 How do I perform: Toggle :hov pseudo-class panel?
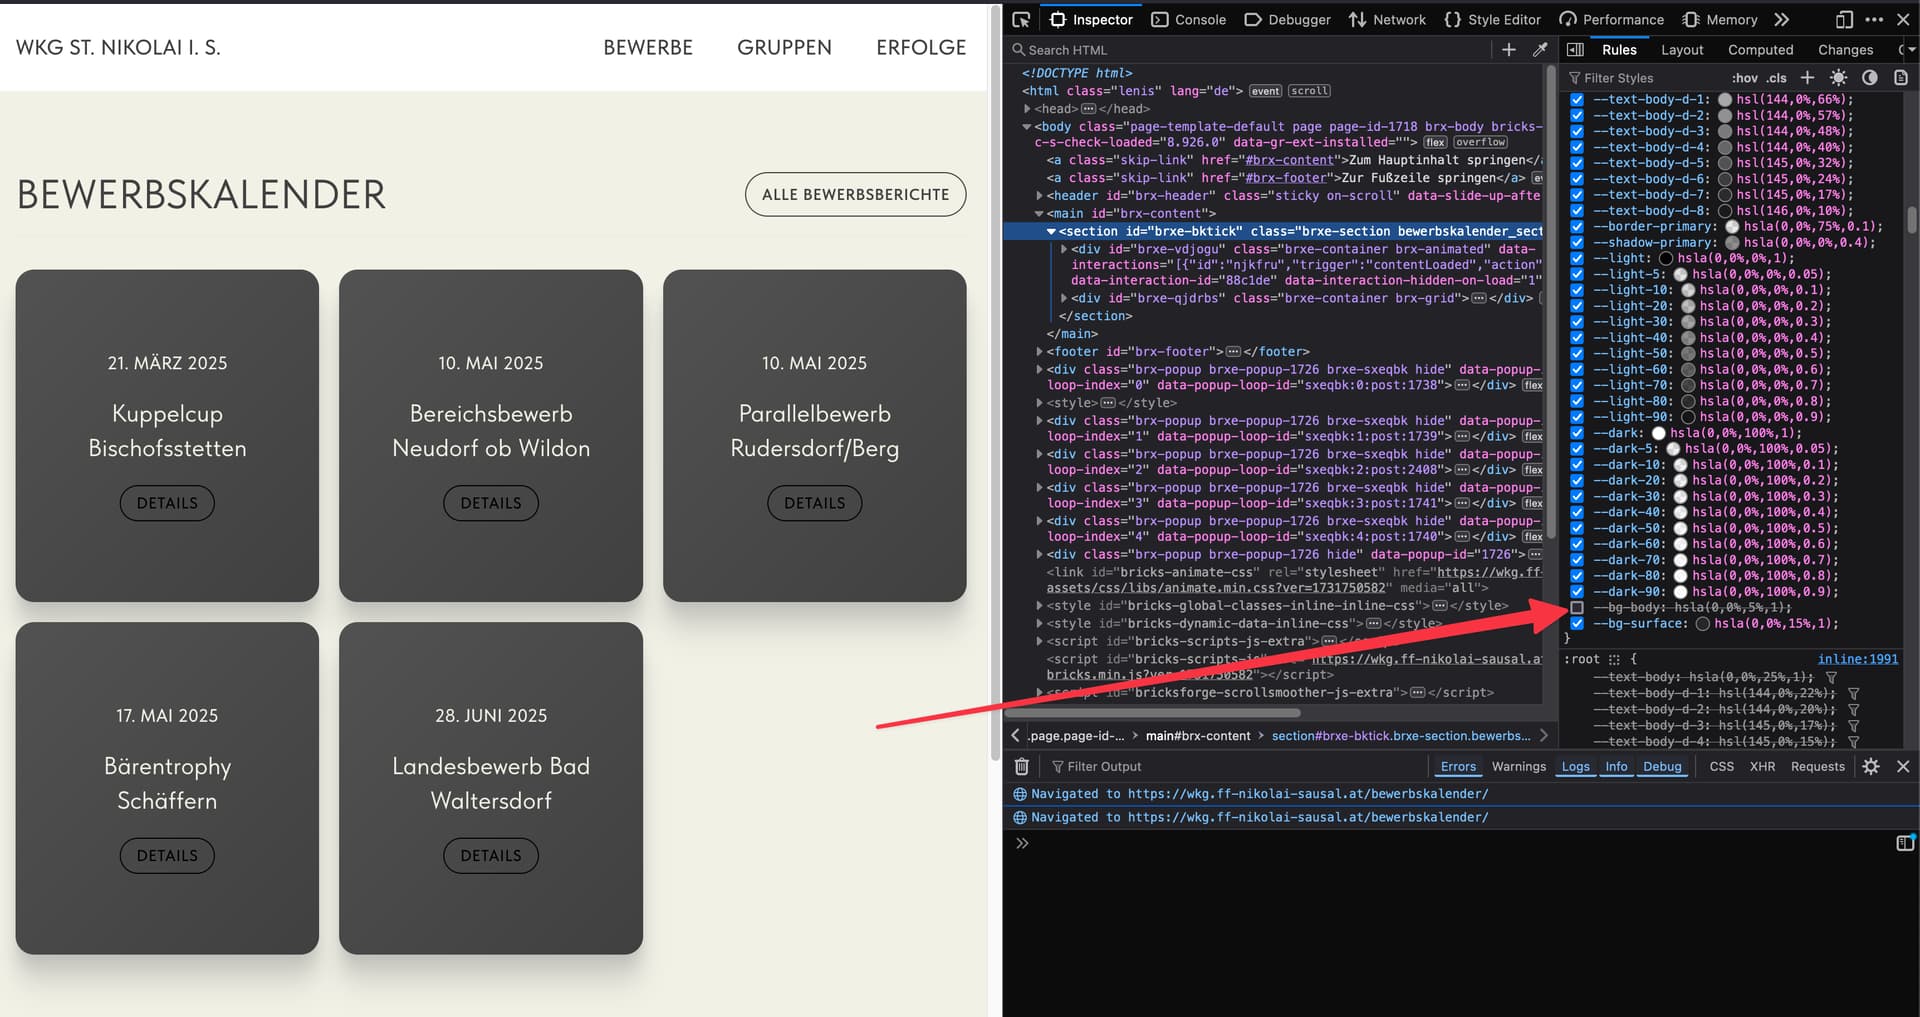point(1745,78)
